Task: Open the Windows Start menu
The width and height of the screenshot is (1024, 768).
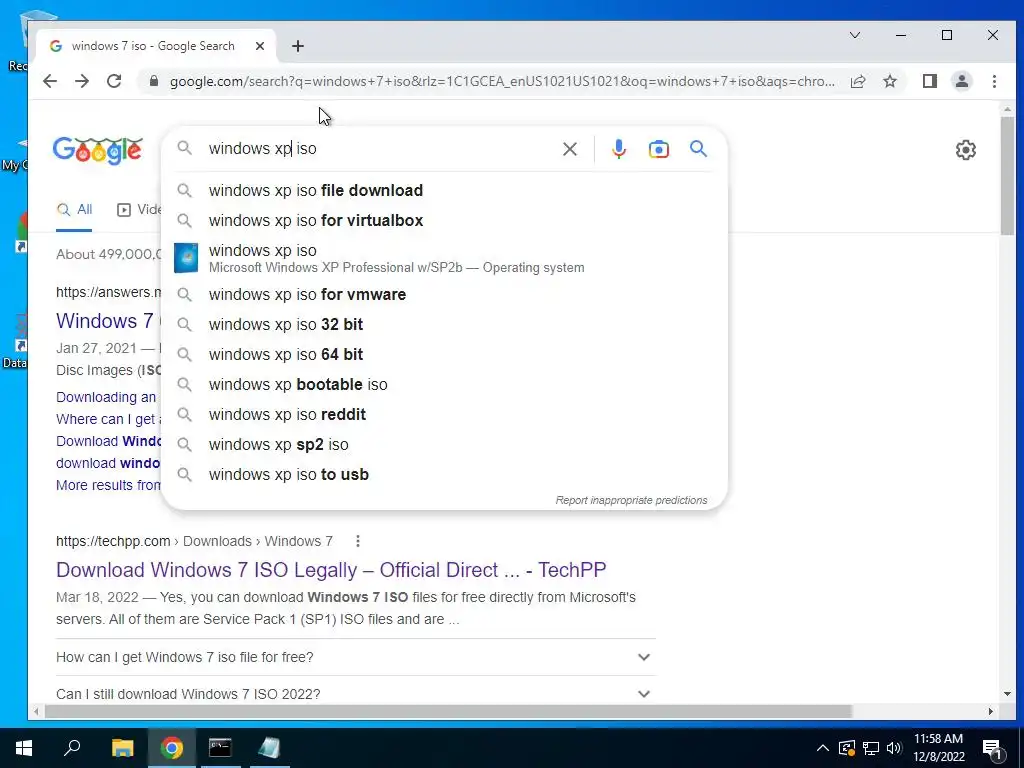Action: pos(24,748)
